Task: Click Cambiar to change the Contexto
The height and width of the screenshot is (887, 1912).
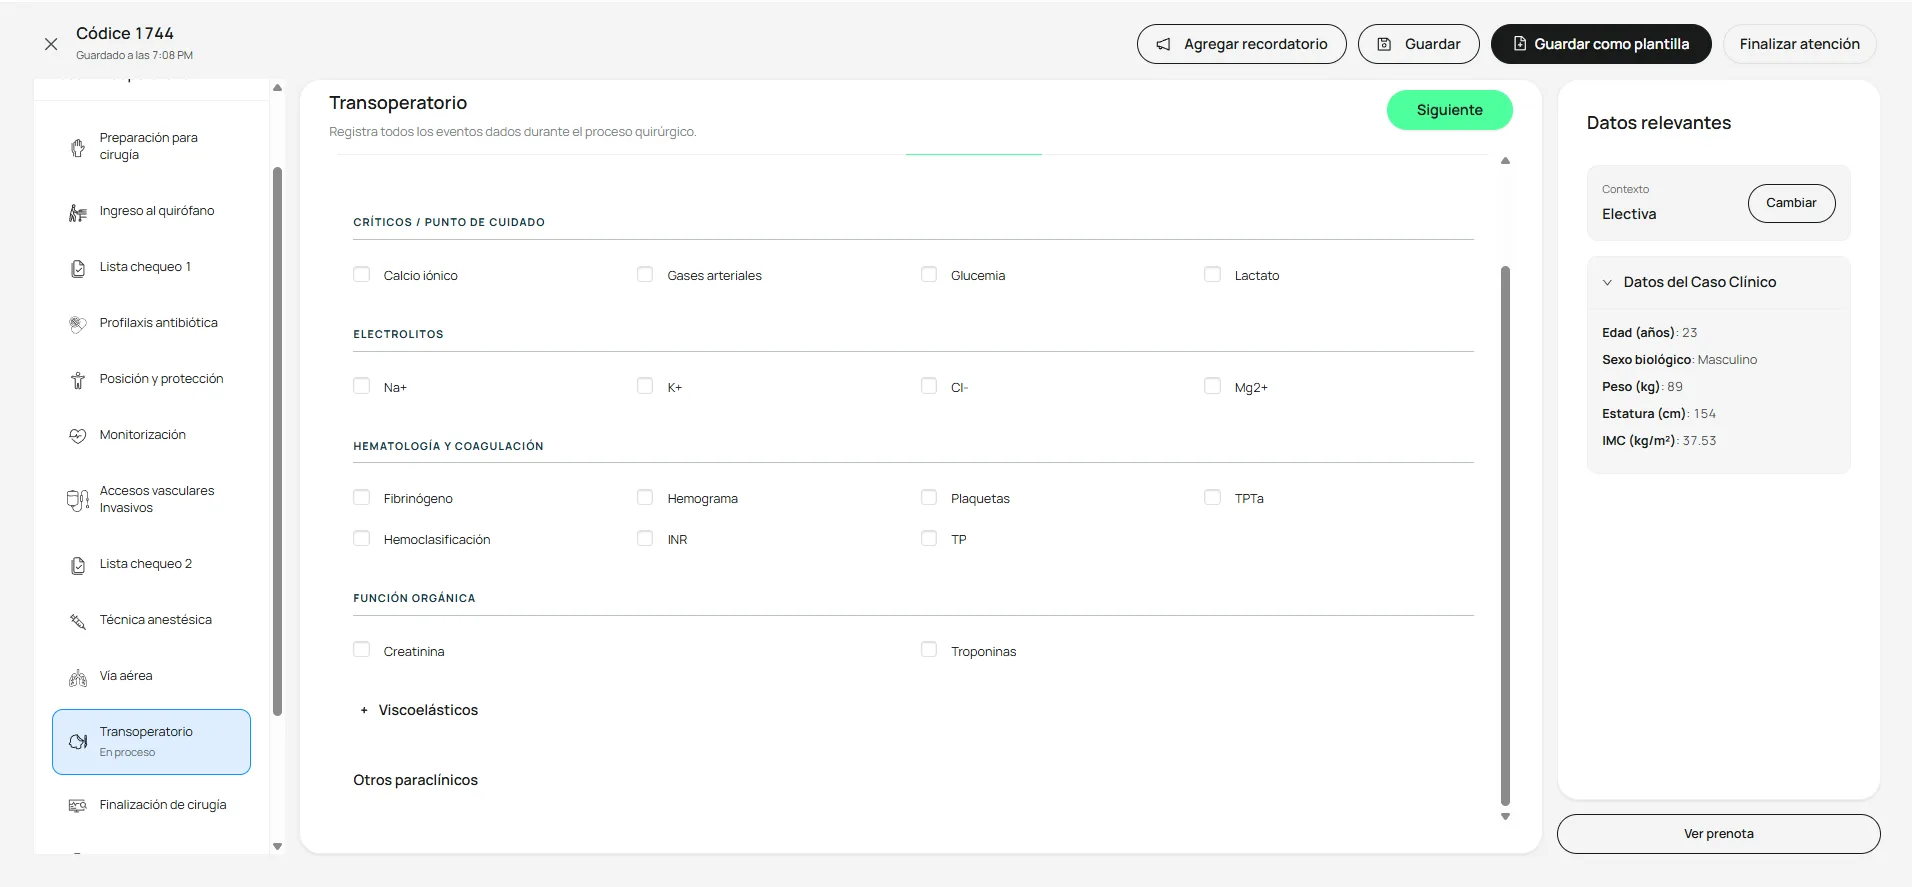Action: tap(1791, 203)
